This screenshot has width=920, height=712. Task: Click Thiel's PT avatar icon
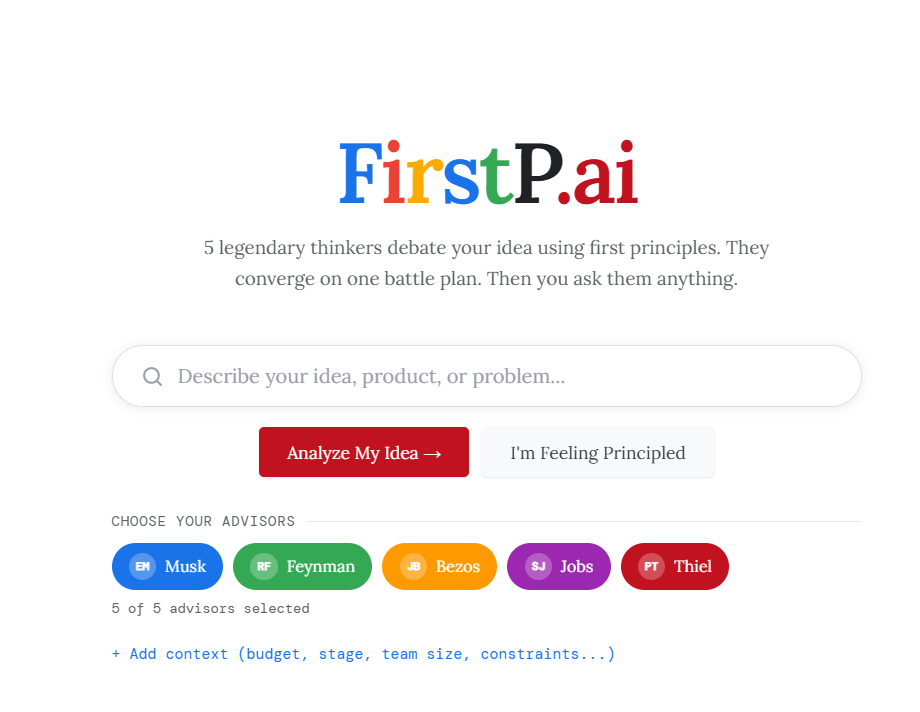650,566
